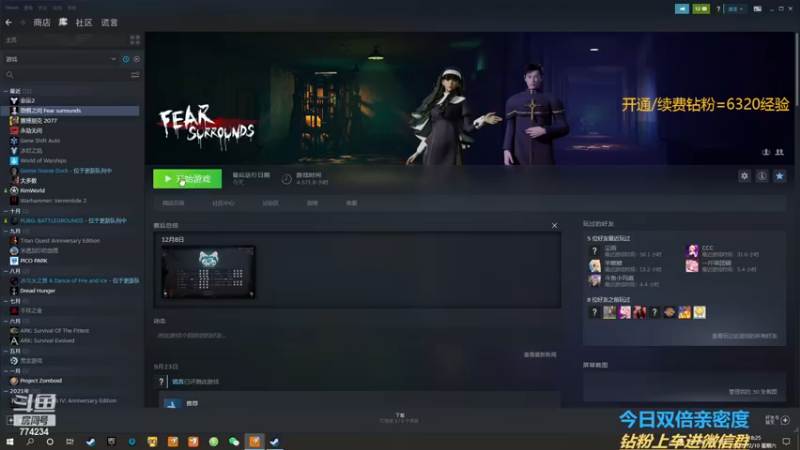
Task: Open the 游戏 category filter dropdown
Action: pyautogui.click(x=61, y=59)
